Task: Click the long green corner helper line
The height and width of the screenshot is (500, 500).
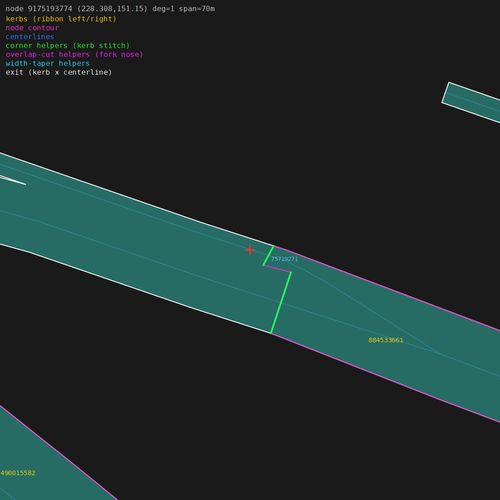Action: tap(281, 303)
